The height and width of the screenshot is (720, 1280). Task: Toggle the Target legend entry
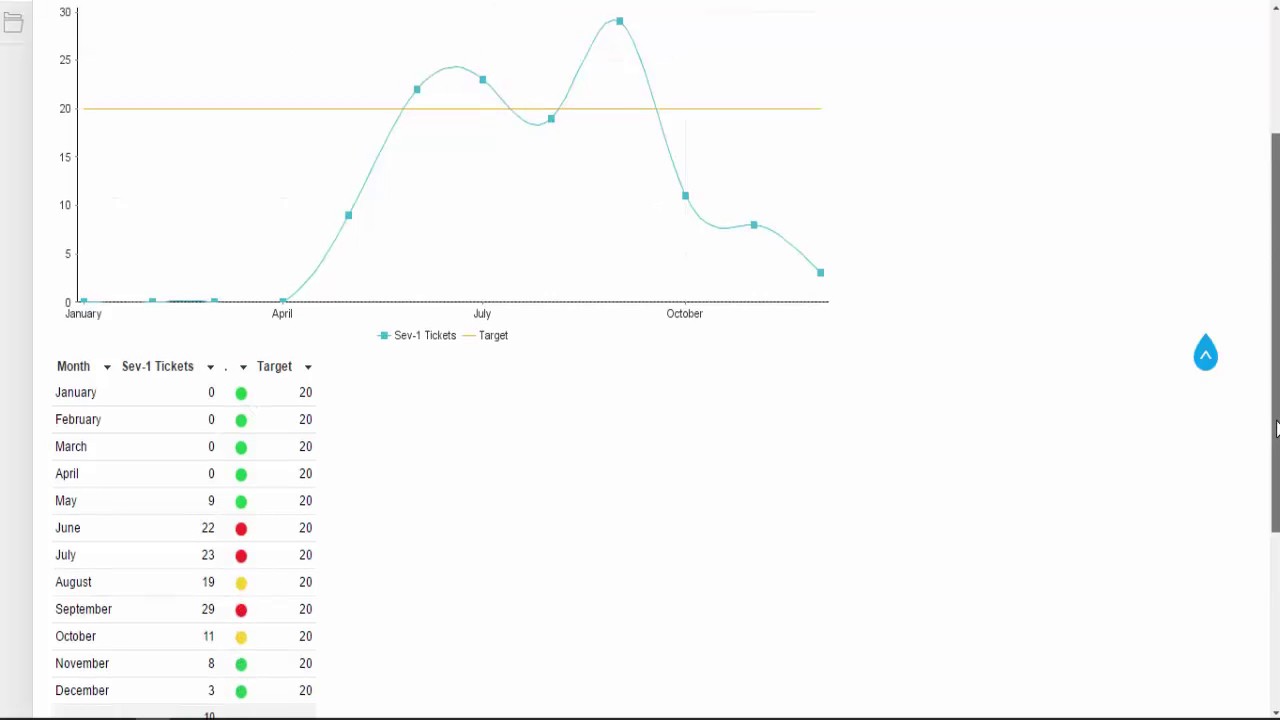486,335
